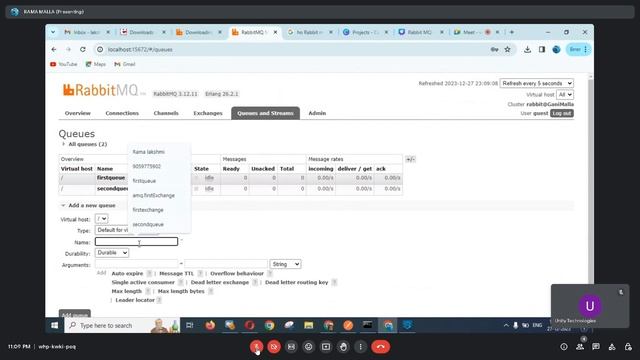Open Refresh every 5 seconds dropdown
Image resolution: width=640 pixels, height=360 pixels.
tap(537, 83)
